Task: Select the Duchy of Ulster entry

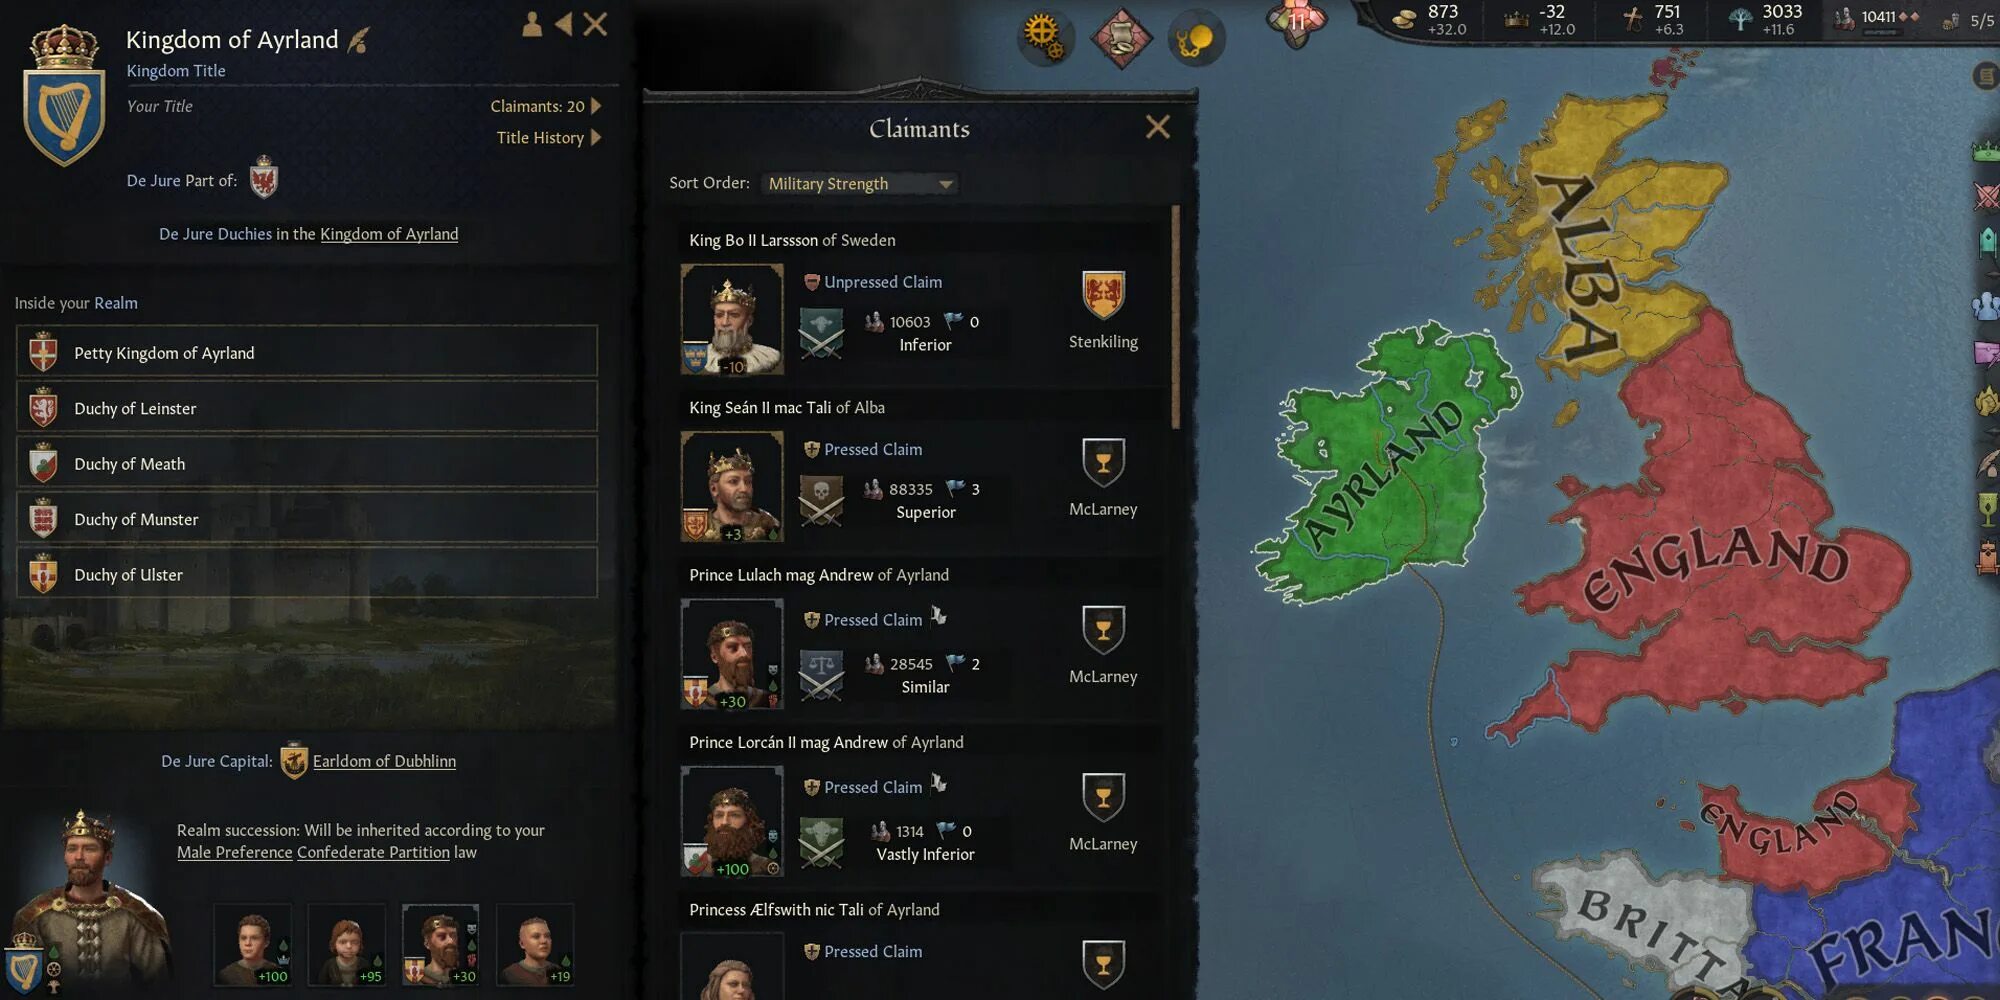Action: coord(307,574)
